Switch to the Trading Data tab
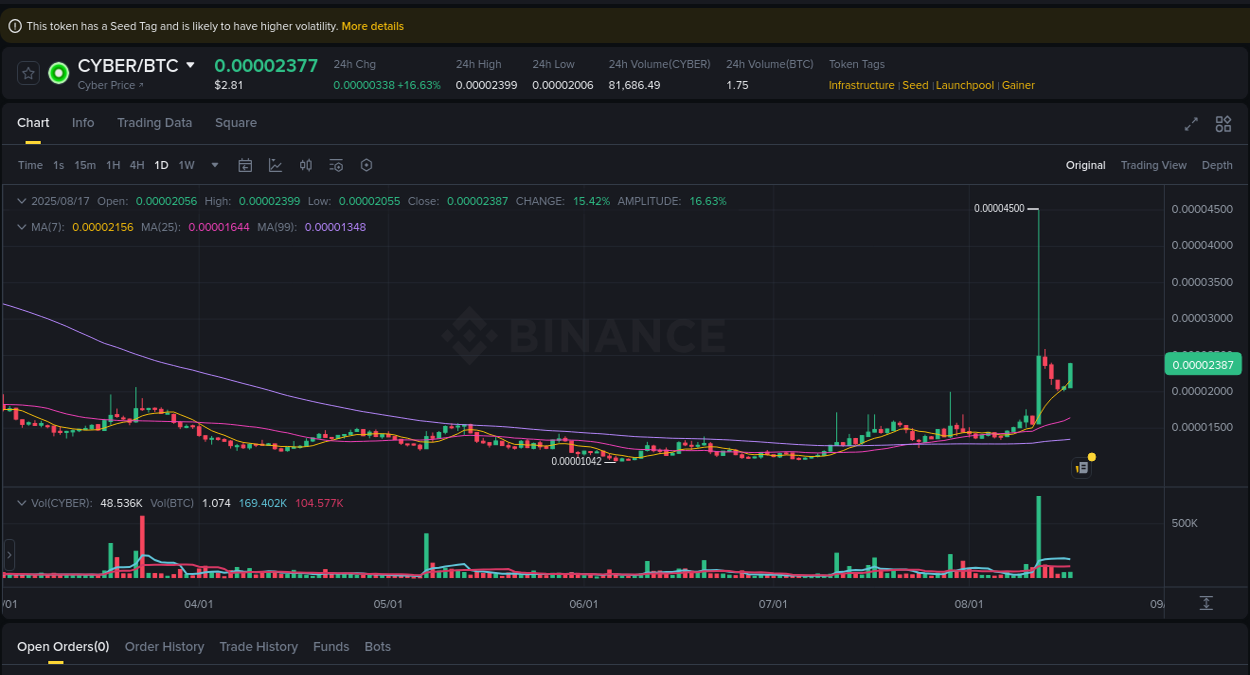The width and height of the screenshot is (1250, 675). click(154, 122)
